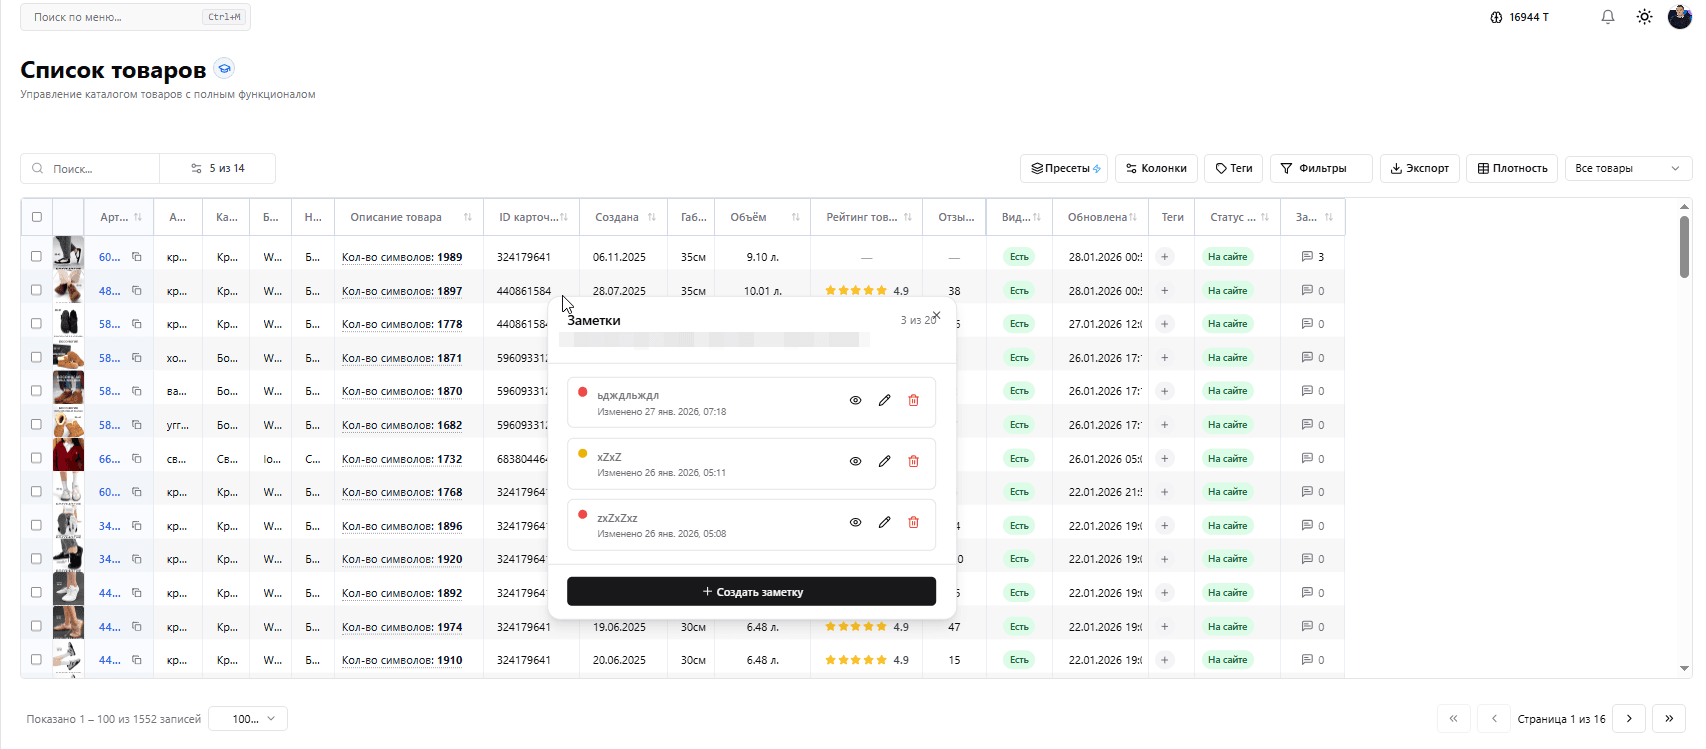Edit the note "xZxZ" with pencil icon
Screen dimensions: 1706x749
coord(884,461)
